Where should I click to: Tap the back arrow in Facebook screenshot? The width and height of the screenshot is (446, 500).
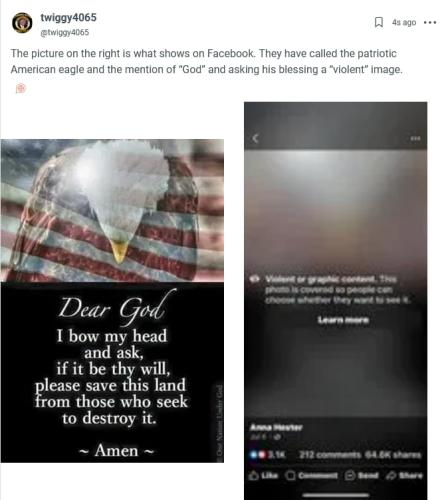point(255,138)
